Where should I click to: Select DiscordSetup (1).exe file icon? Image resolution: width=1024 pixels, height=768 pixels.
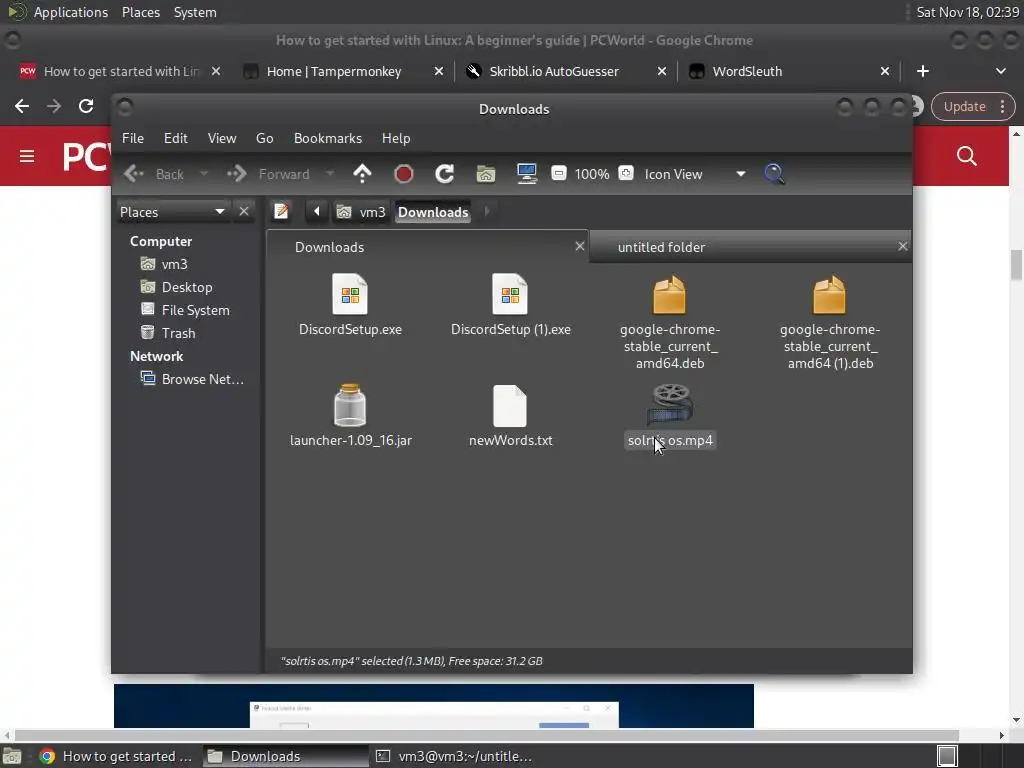click(x=510, y=295)
